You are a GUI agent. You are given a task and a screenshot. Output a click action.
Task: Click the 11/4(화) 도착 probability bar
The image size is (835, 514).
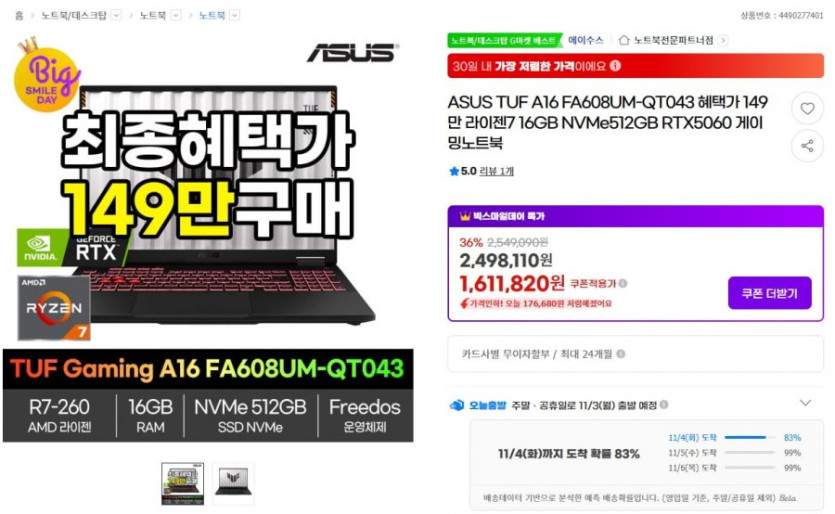(749, 437)
